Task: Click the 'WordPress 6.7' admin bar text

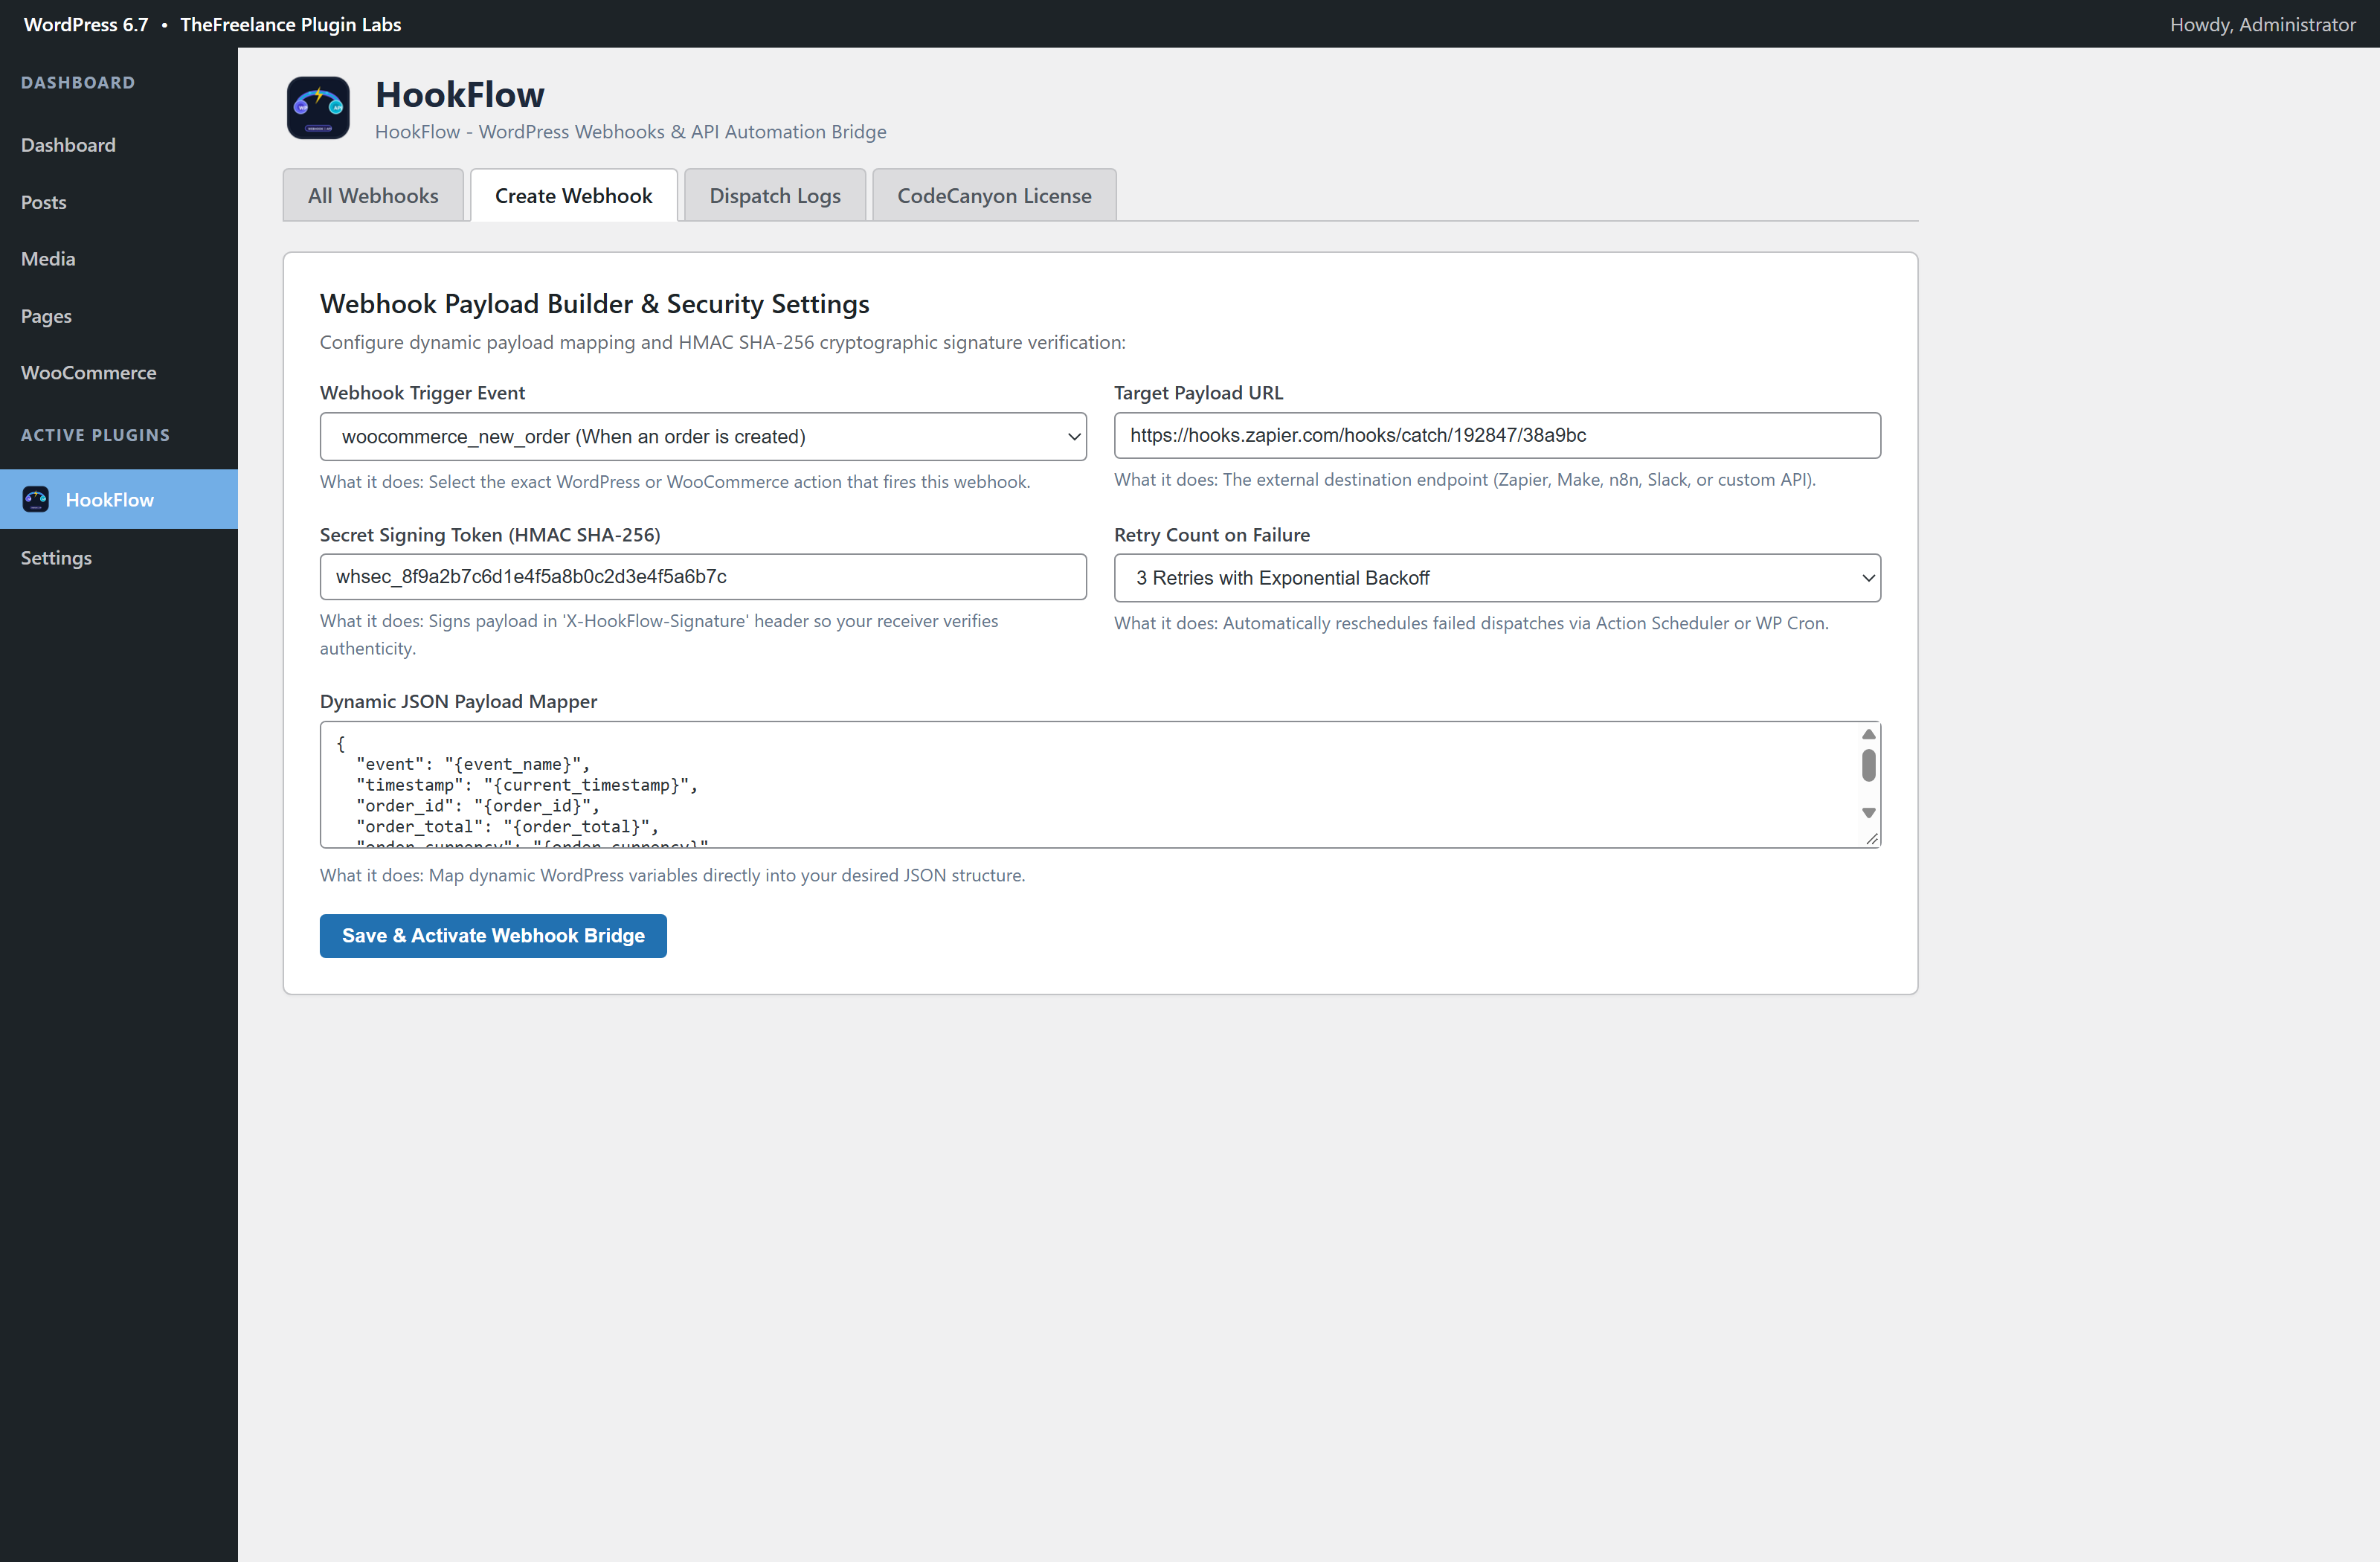Action: pyautogui.click(x=86, y=24)
